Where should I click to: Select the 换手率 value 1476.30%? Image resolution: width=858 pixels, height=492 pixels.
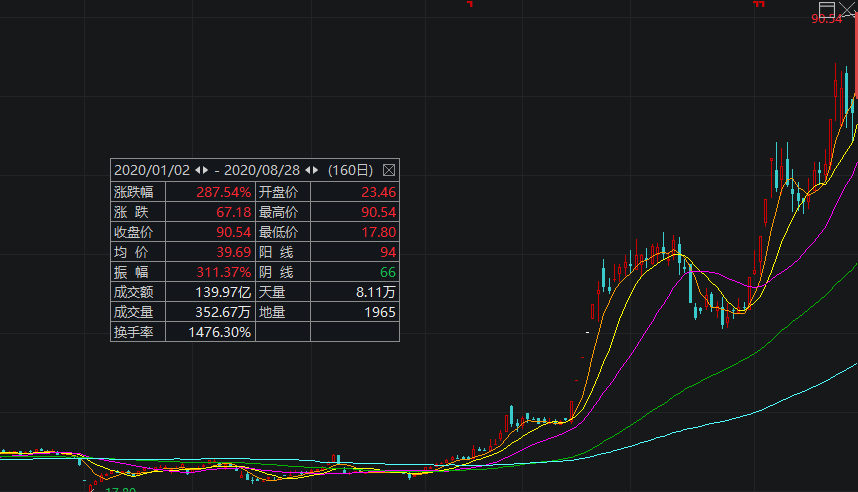click(x=219, y=332)
